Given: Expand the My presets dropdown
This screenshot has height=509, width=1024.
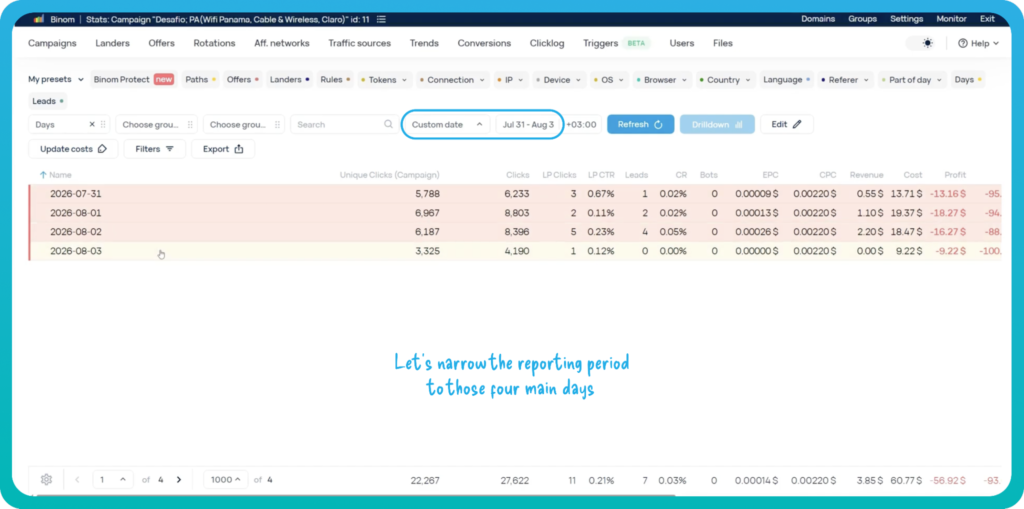Looking at the screenshot, I should [x=56, y=80].
